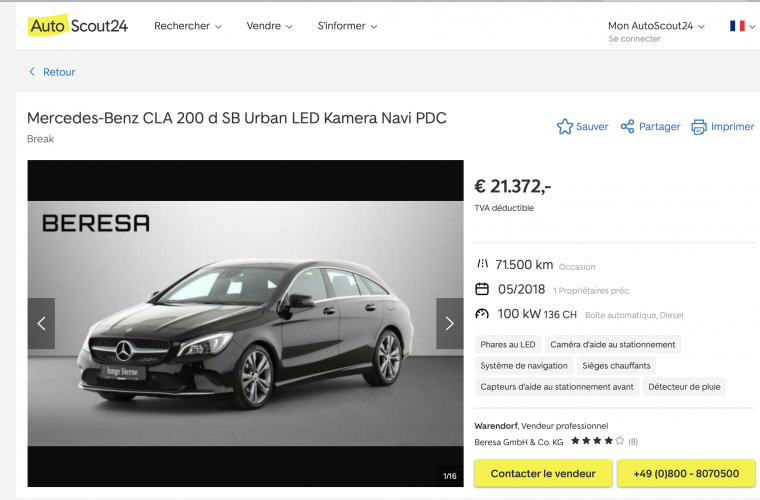760x500 pixels.
Task: Open the Vendre menu
Action: coord(269,26)
